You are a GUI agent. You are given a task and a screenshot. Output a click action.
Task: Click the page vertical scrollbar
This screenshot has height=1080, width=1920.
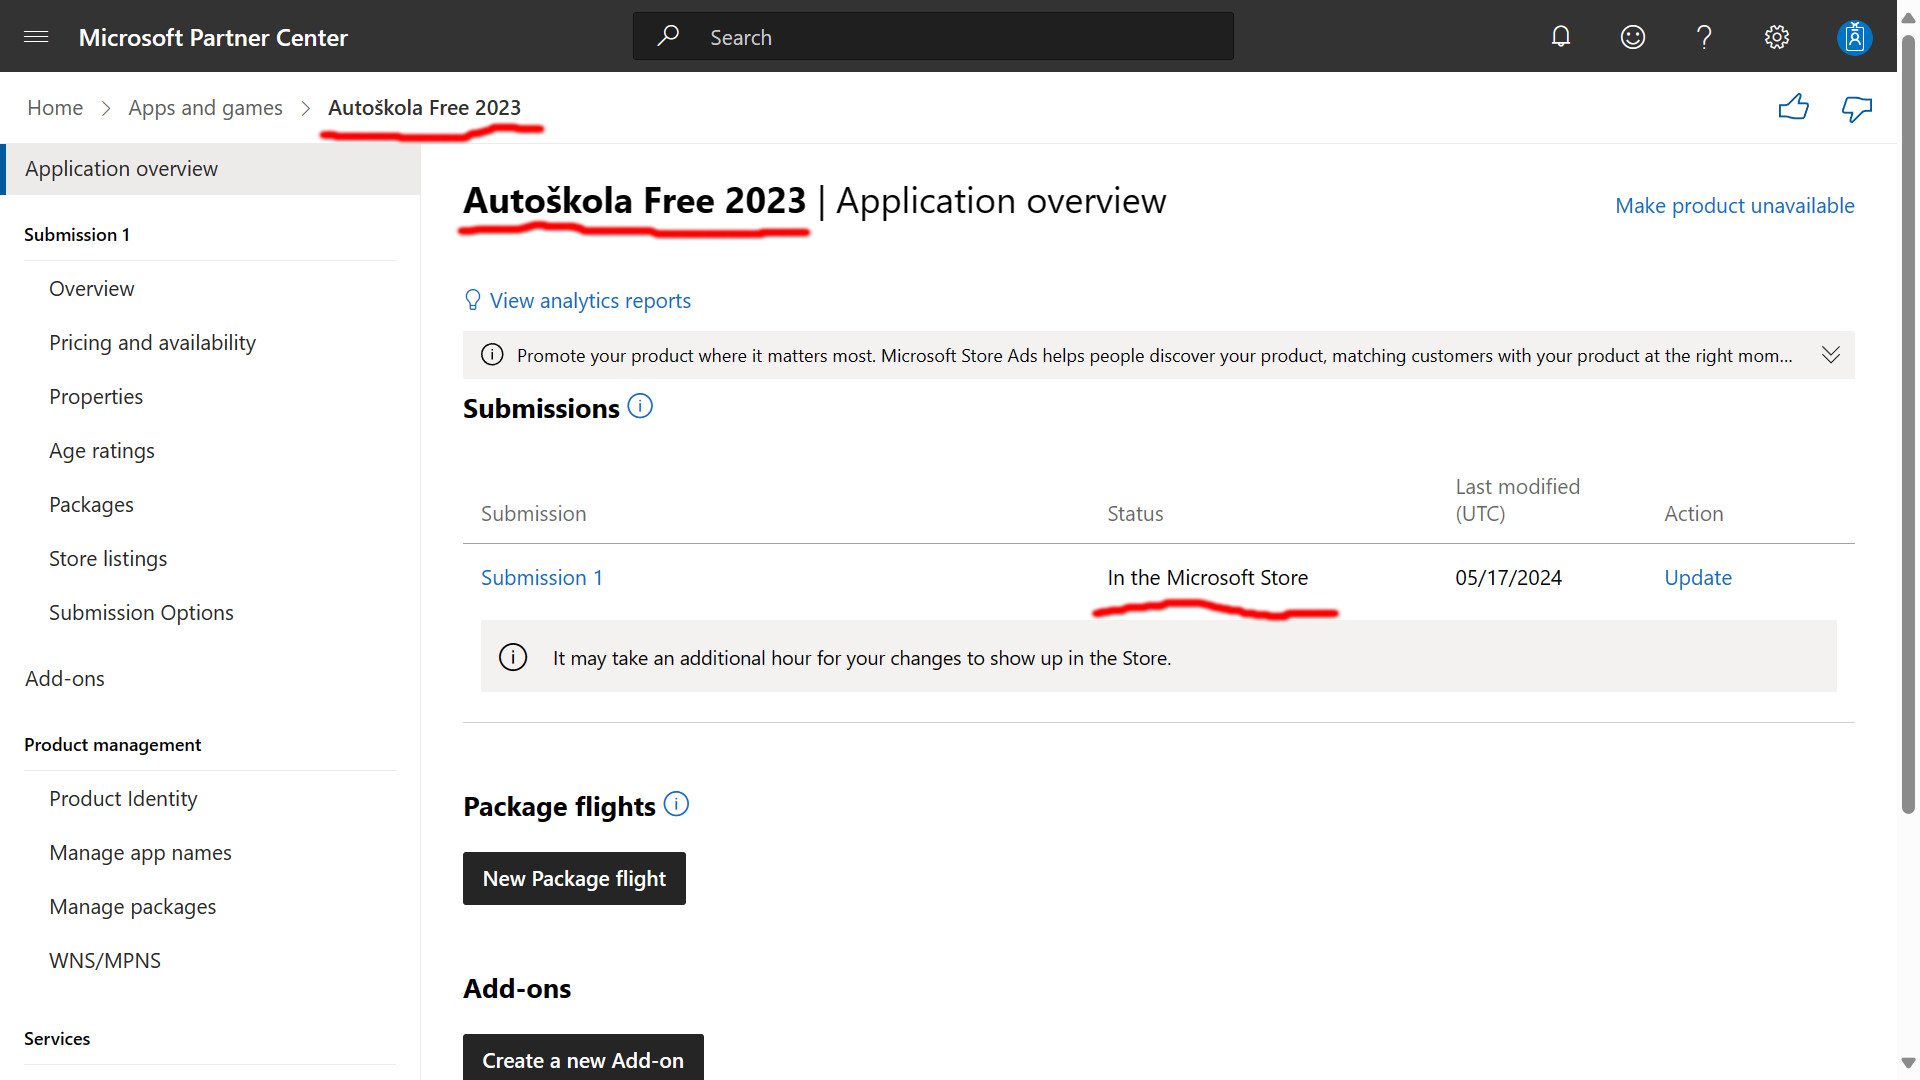click(x=1908, y=420)
